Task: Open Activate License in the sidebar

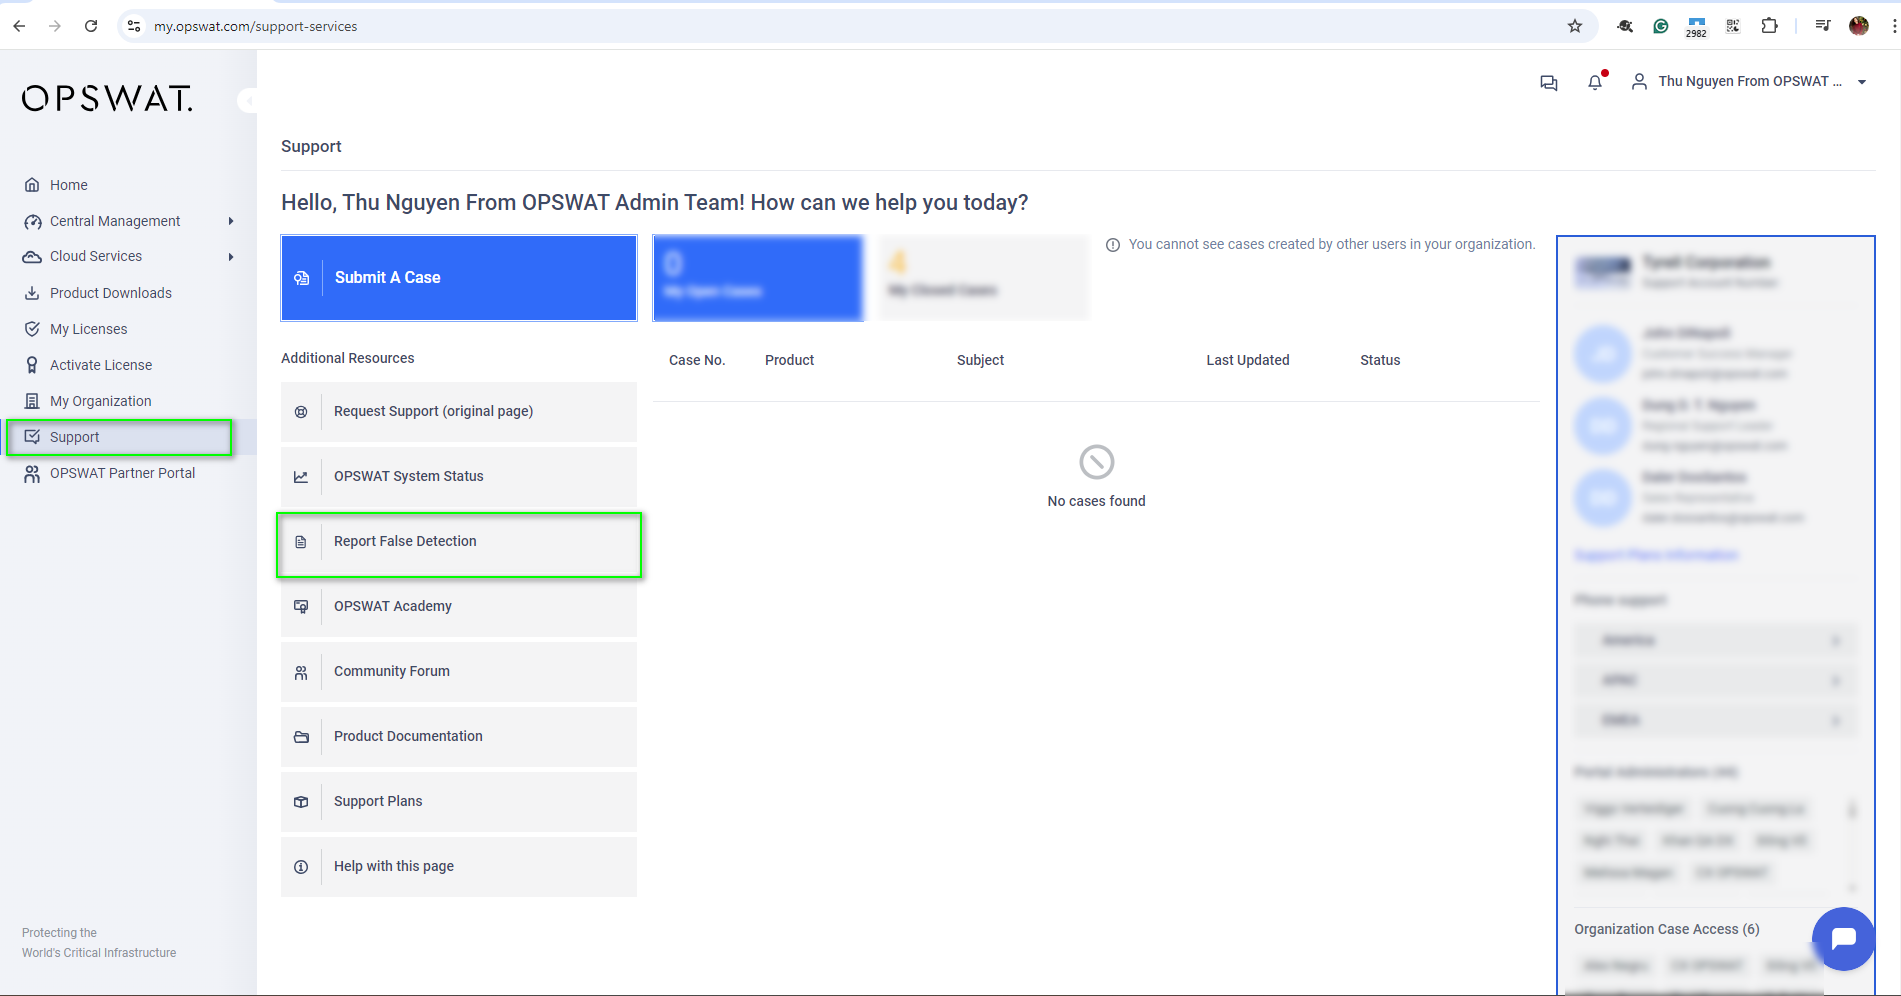Action: tap(101, 365)
